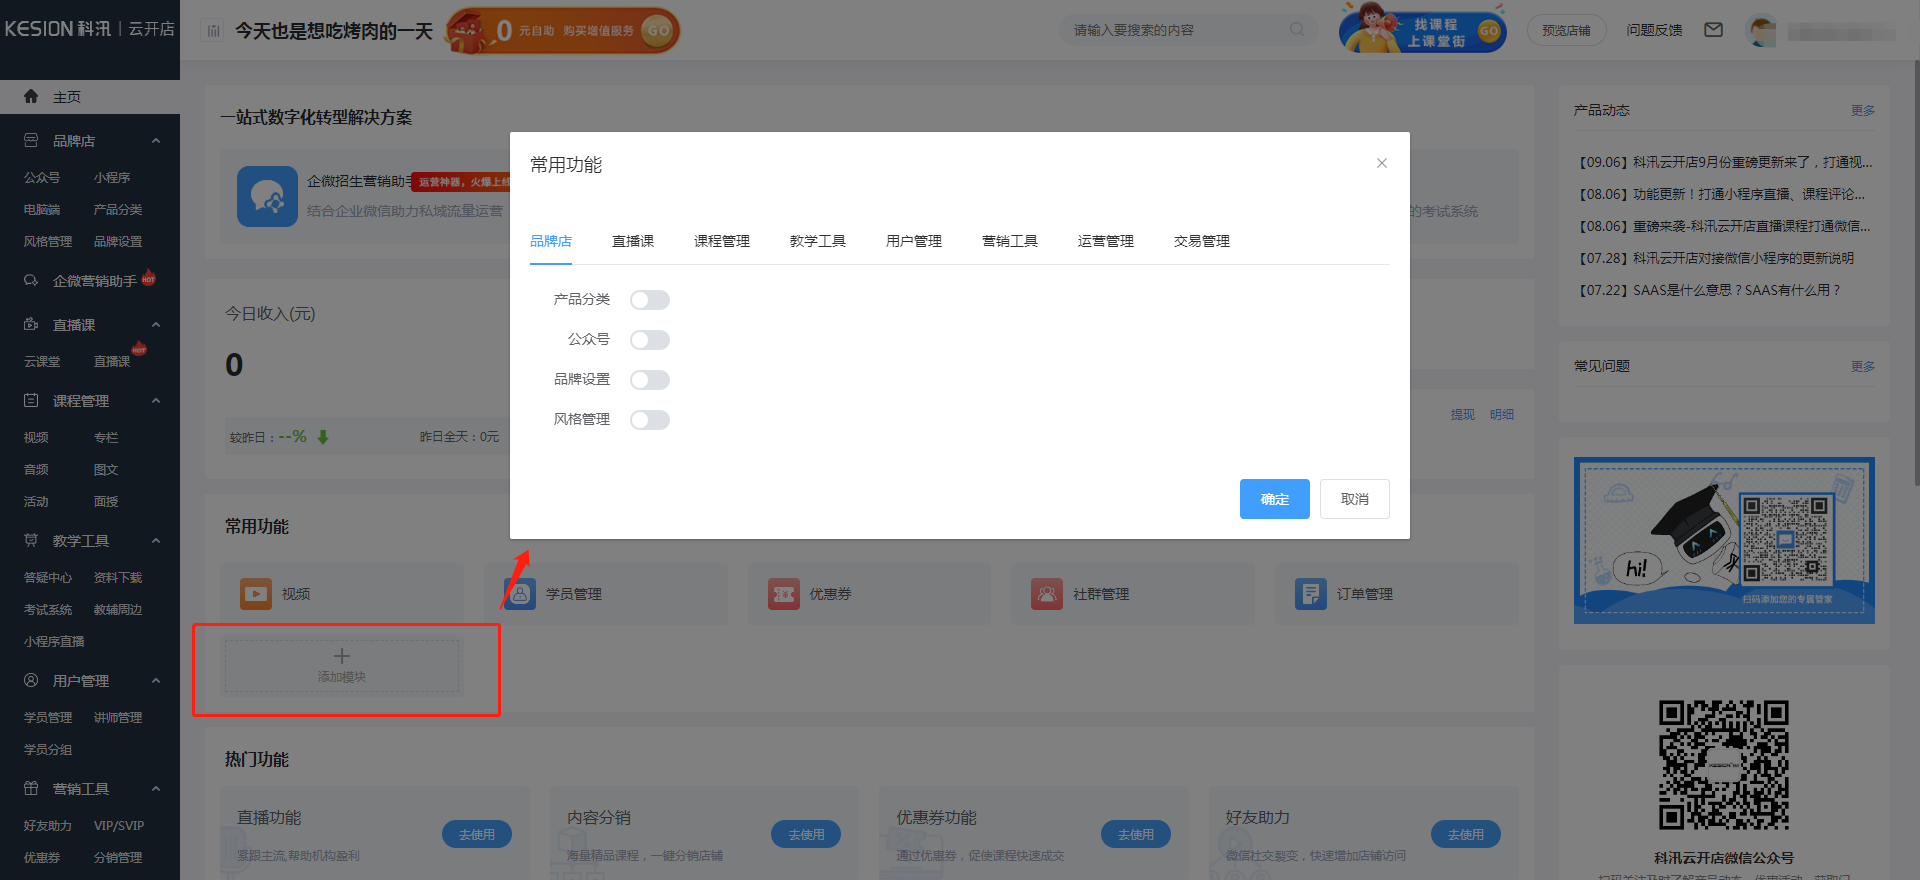Enable the 风格管理 switch

coord(650,420)
